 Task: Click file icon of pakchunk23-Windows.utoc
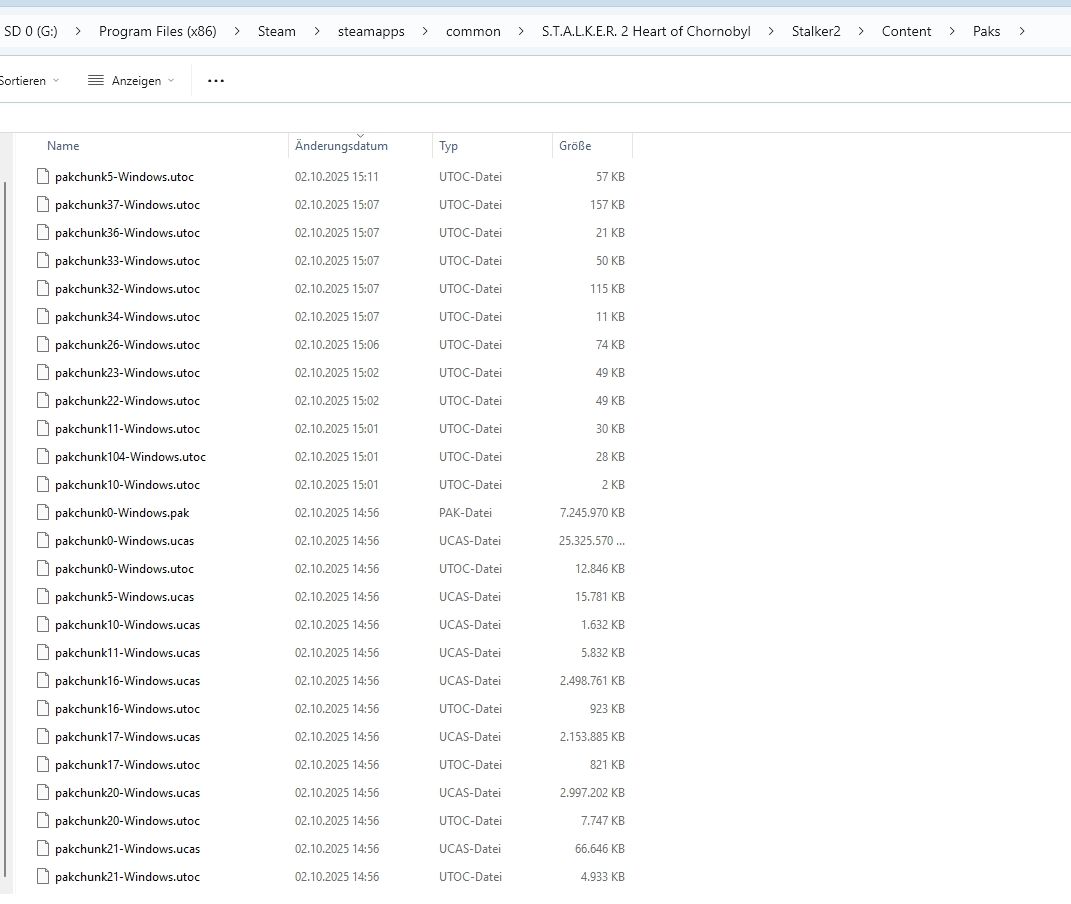43,372
